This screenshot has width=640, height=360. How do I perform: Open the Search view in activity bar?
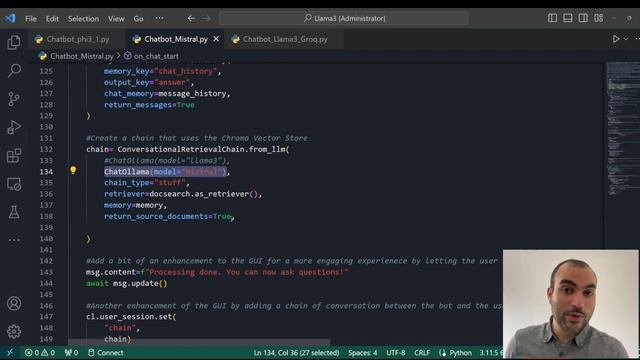14,71
